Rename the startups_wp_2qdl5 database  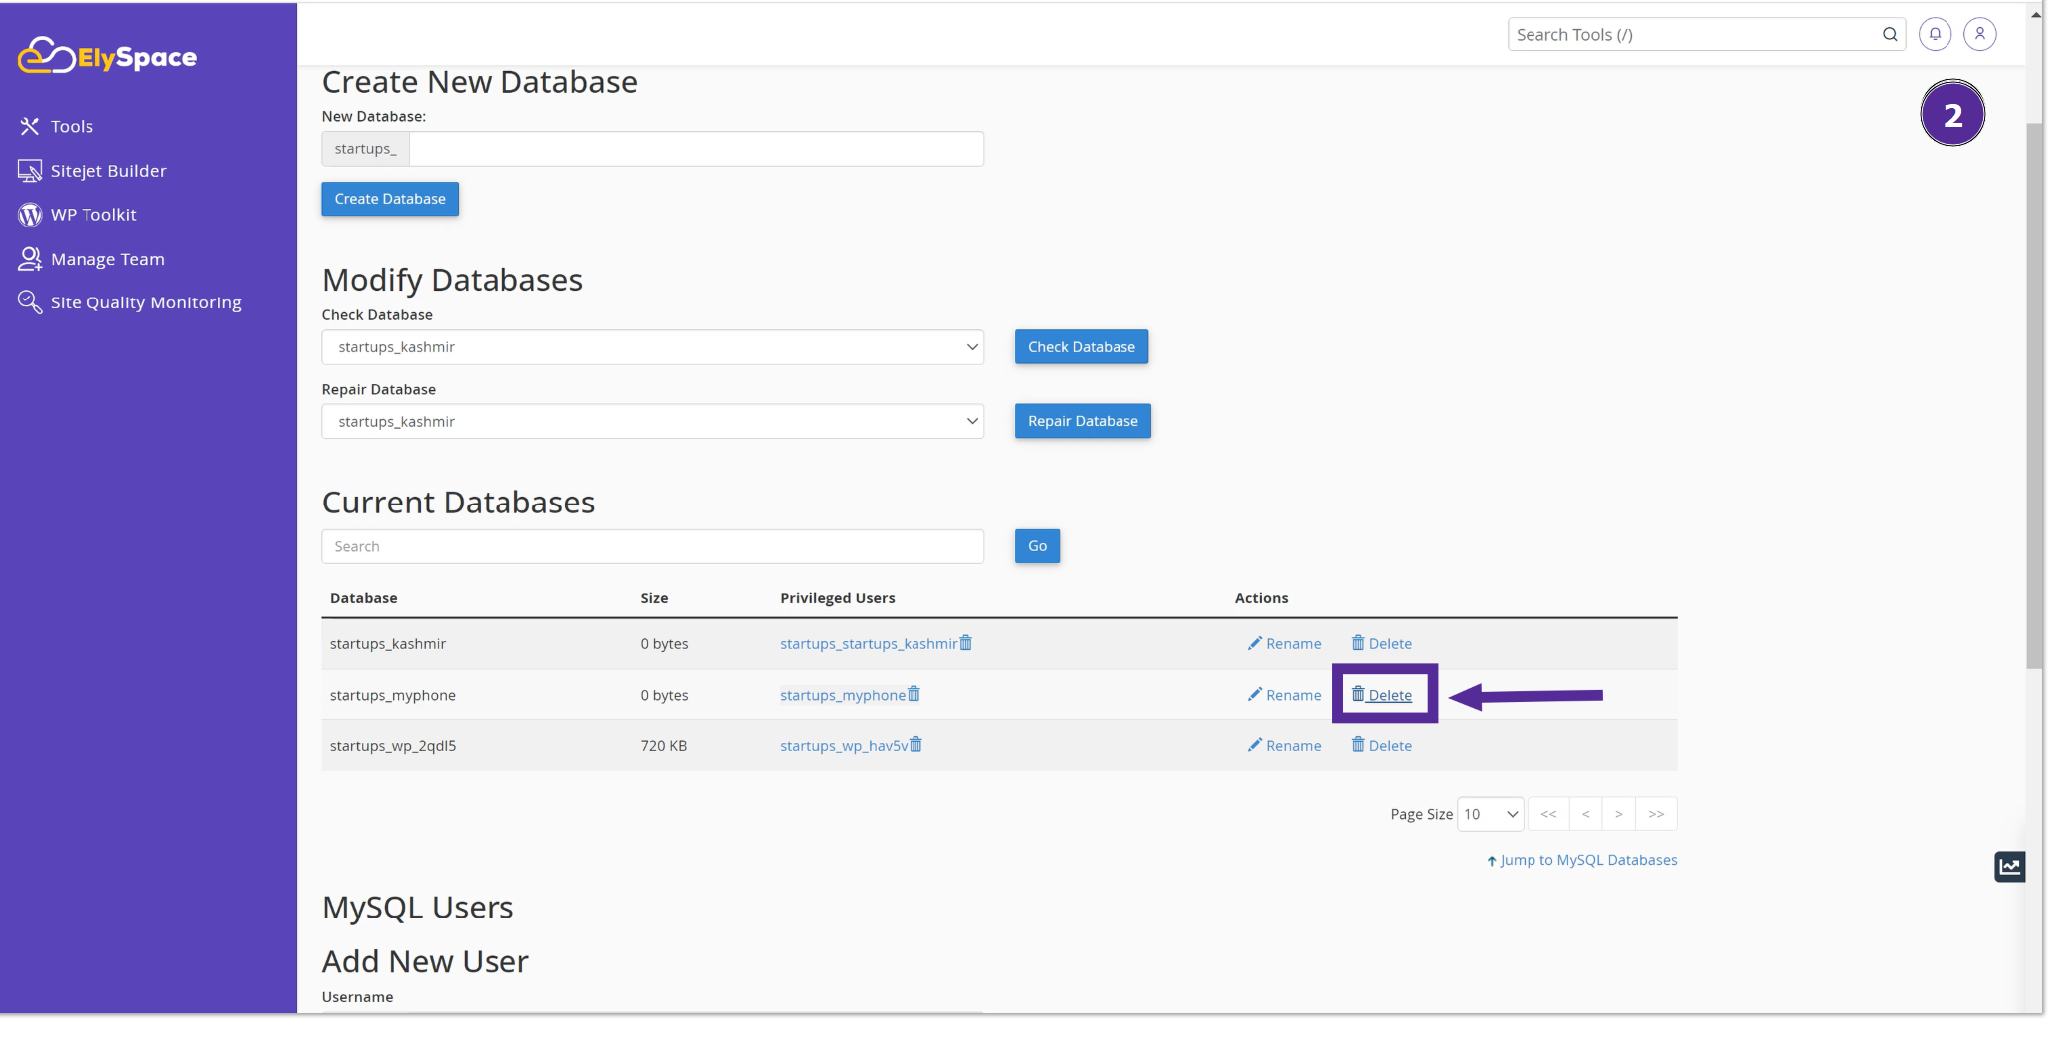(1285, 746)
